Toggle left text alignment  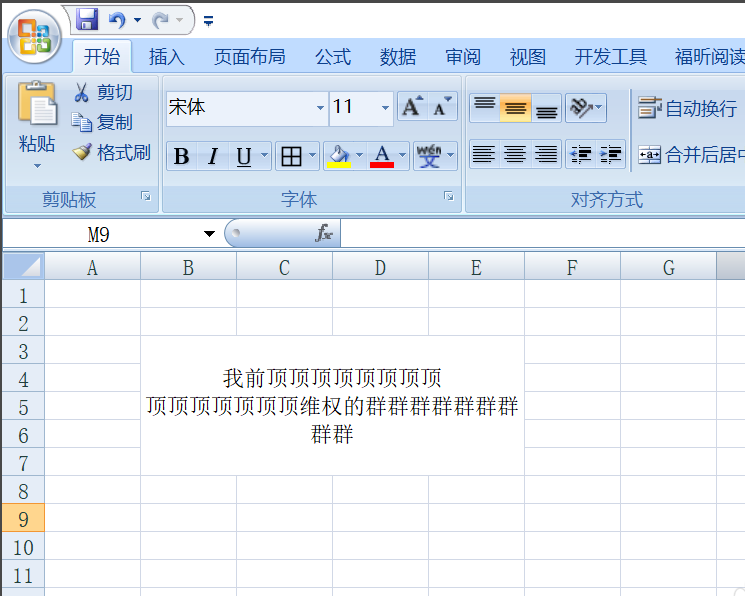(485, 154)
